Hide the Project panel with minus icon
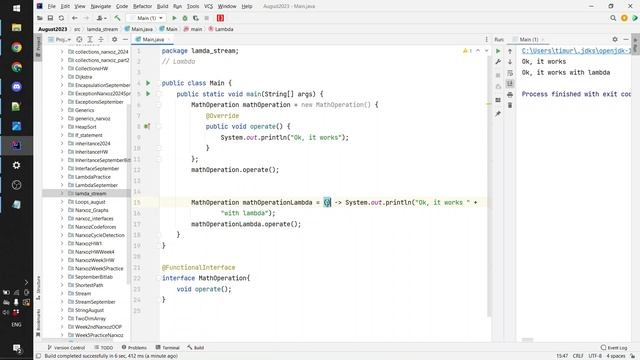This screenshot has height=360, width=640. 125,39
